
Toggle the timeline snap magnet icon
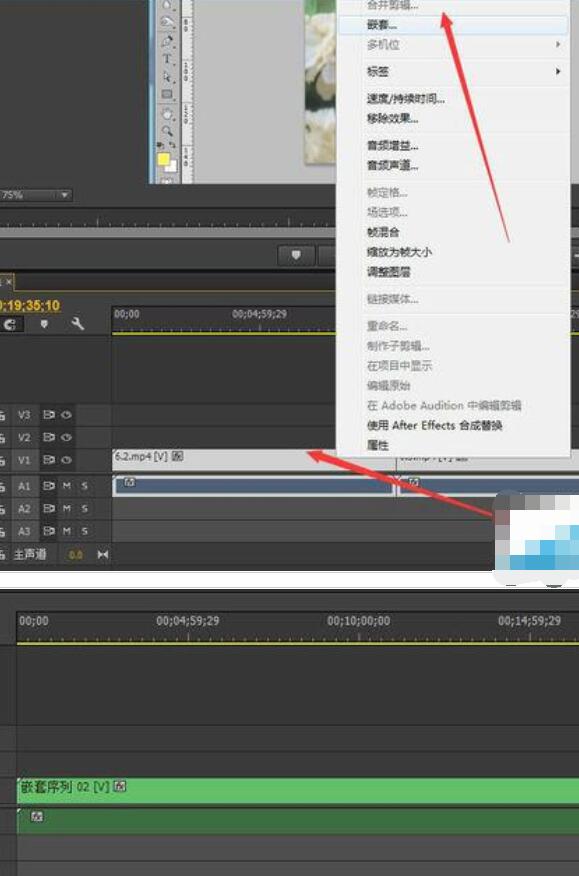tap(10, 324)
